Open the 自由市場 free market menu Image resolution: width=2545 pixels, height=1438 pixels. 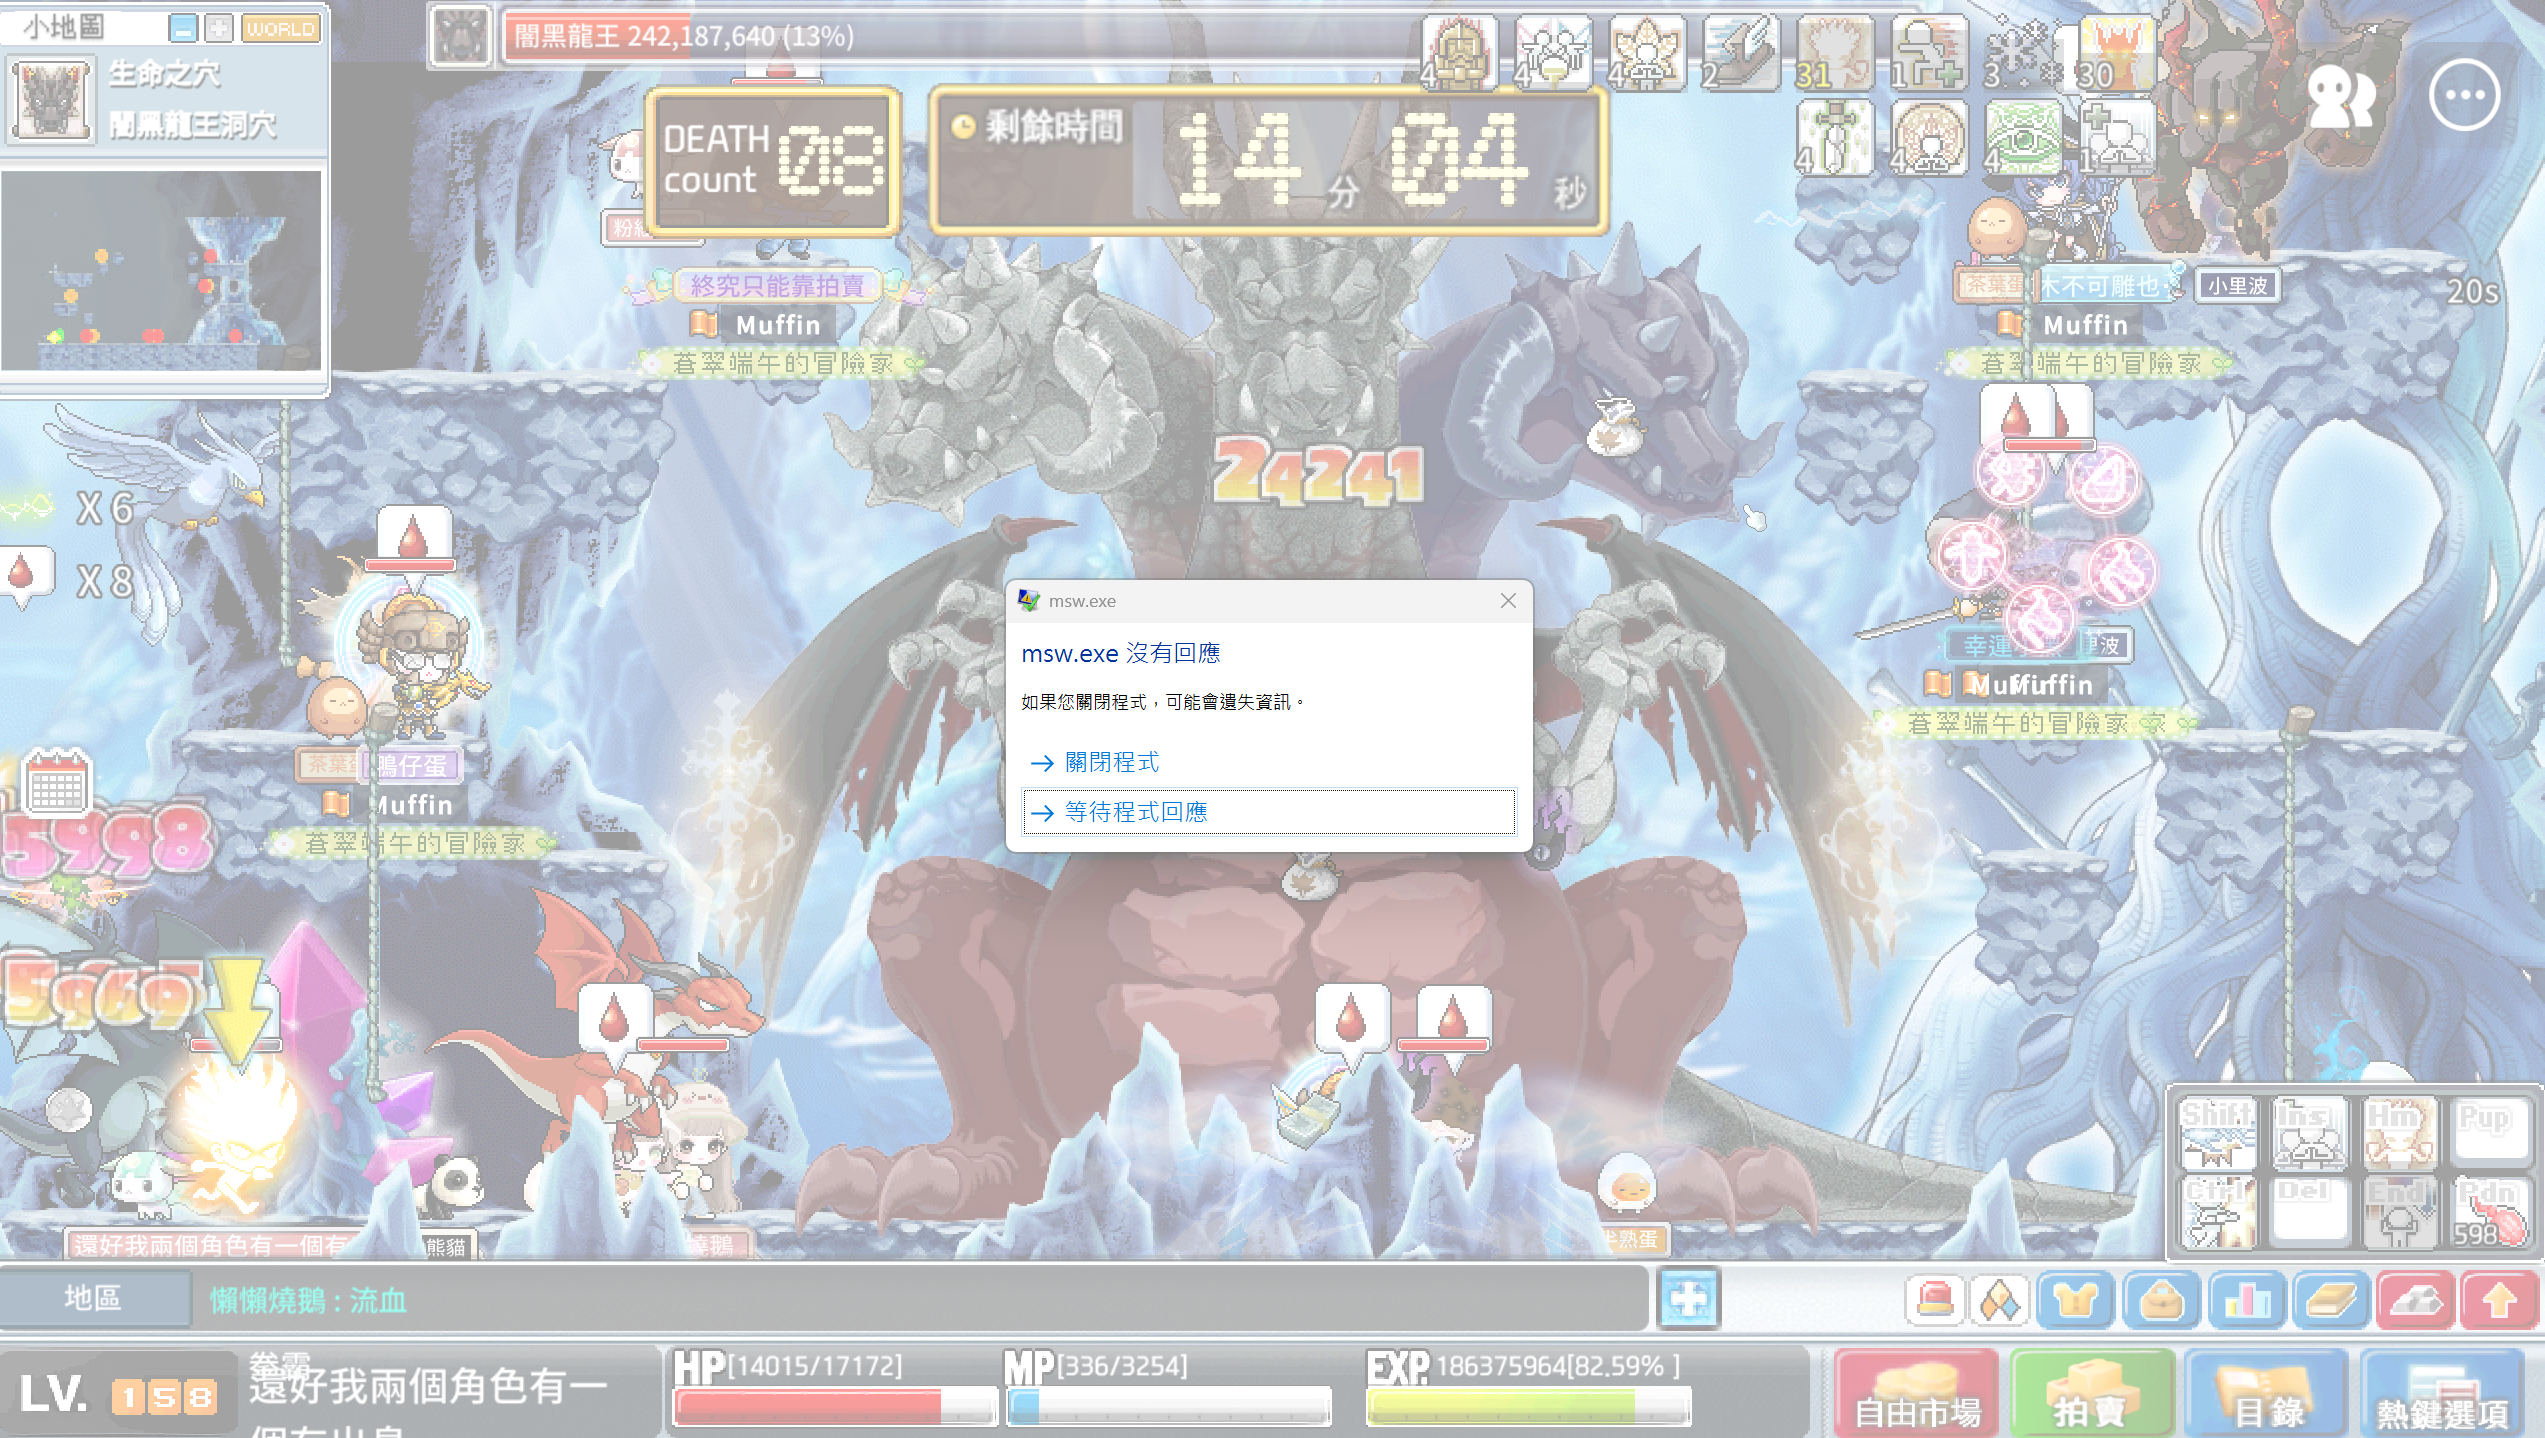point(1916,1394)
